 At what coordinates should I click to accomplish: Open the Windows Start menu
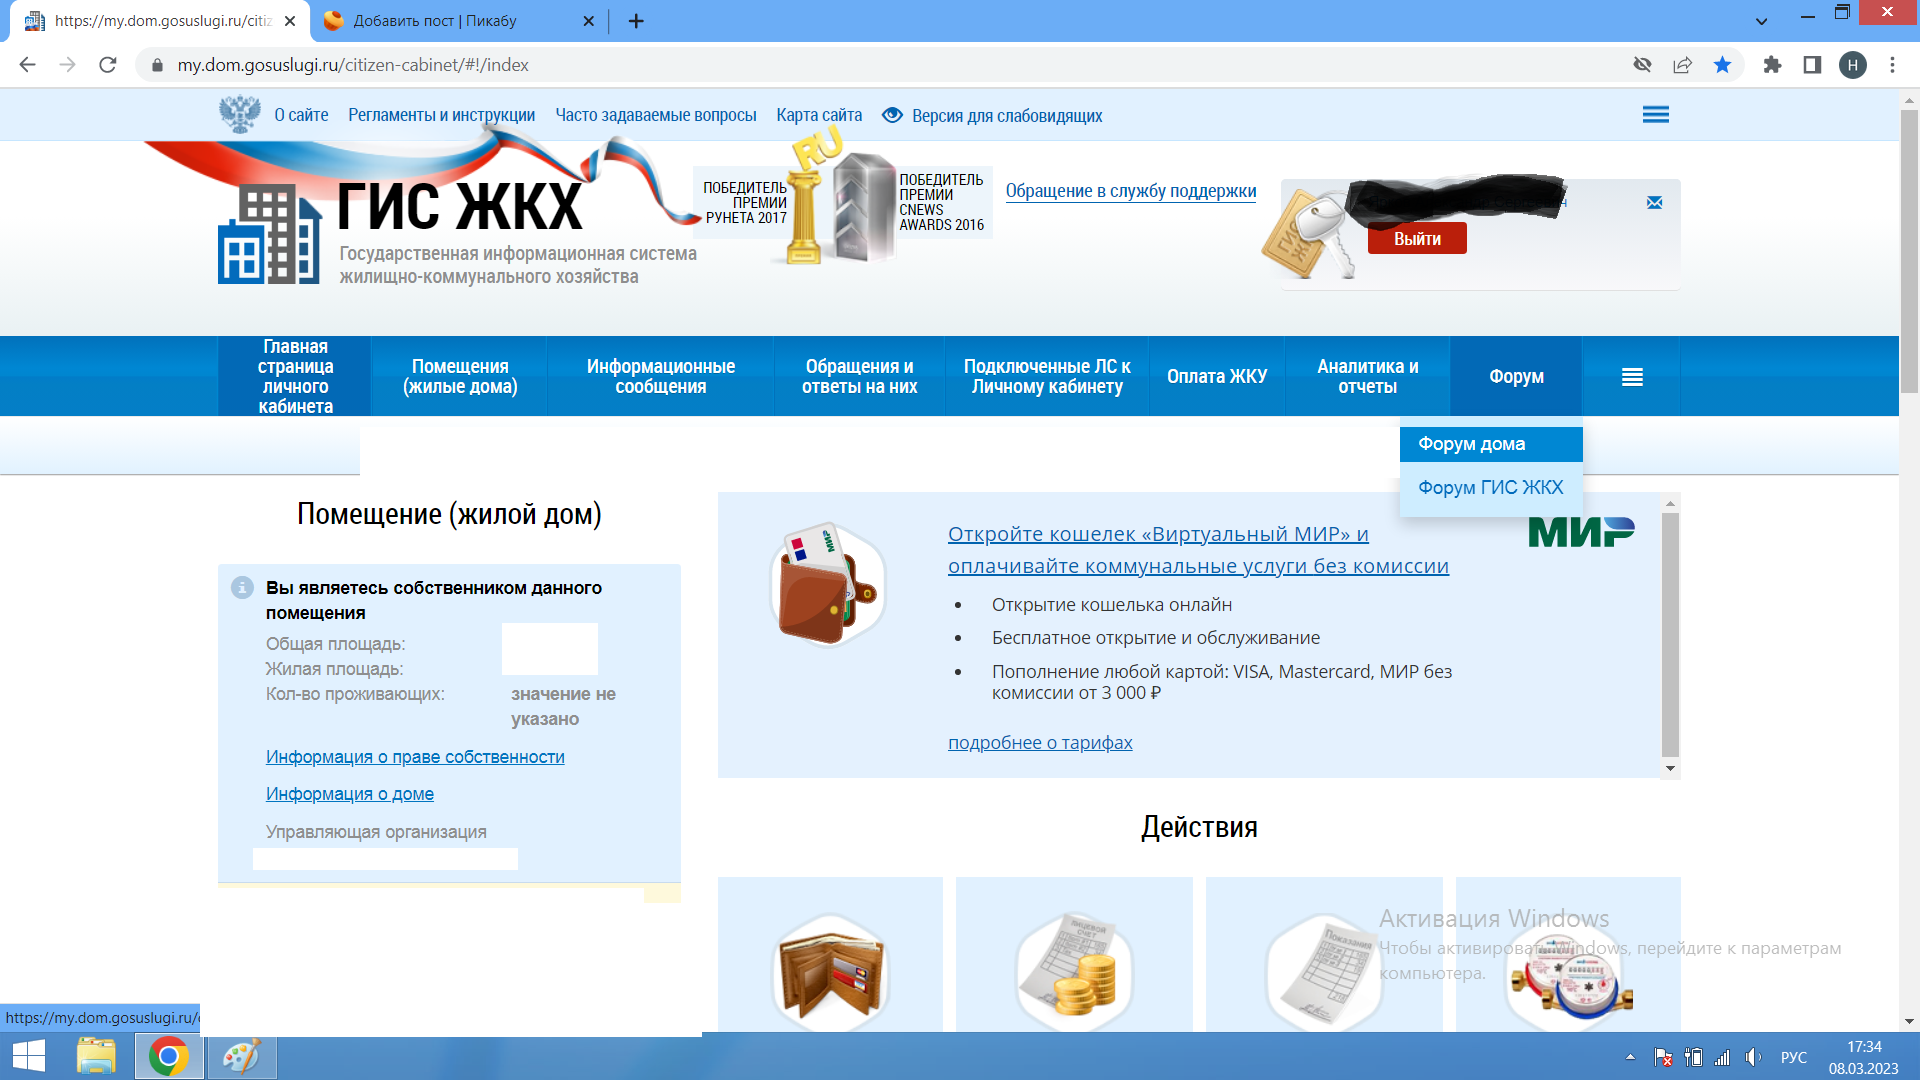[29, 1057]
